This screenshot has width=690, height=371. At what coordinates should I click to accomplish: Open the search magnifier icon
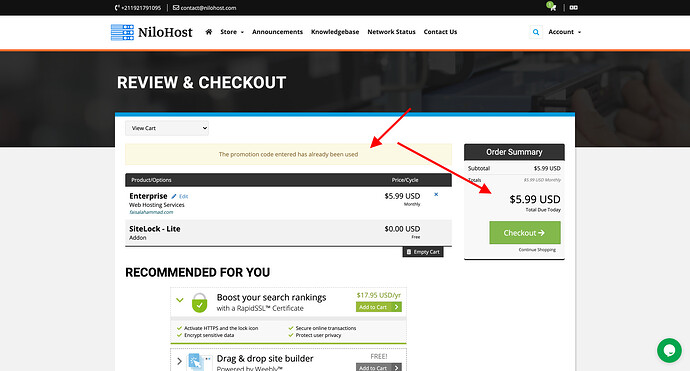click(x=536, y=32)
